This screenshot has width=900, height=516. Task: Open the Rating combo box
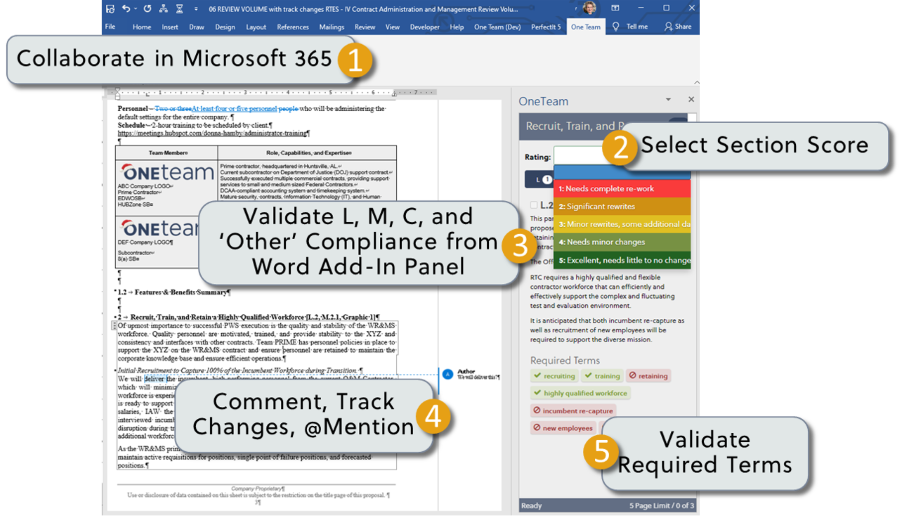pos(580,156)
